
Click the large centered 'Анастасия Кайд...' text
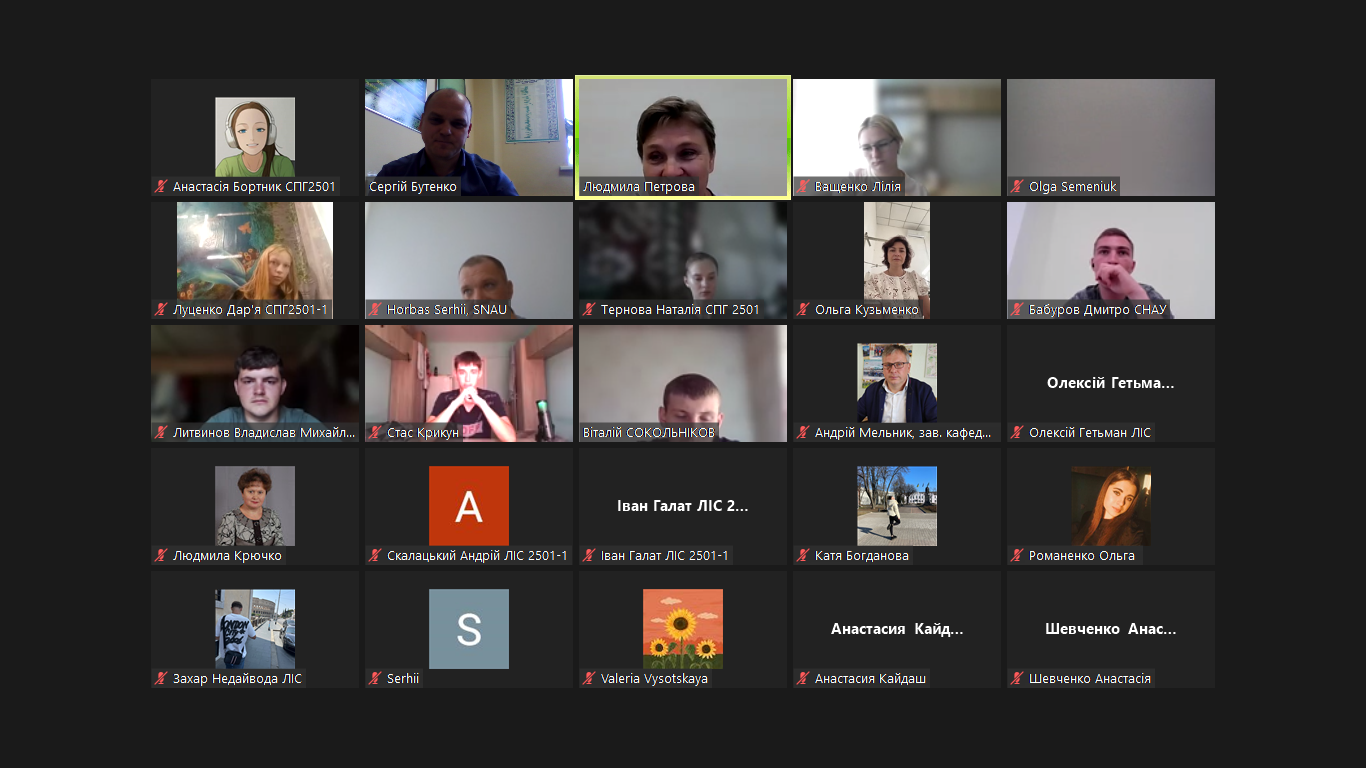point(897,629)
